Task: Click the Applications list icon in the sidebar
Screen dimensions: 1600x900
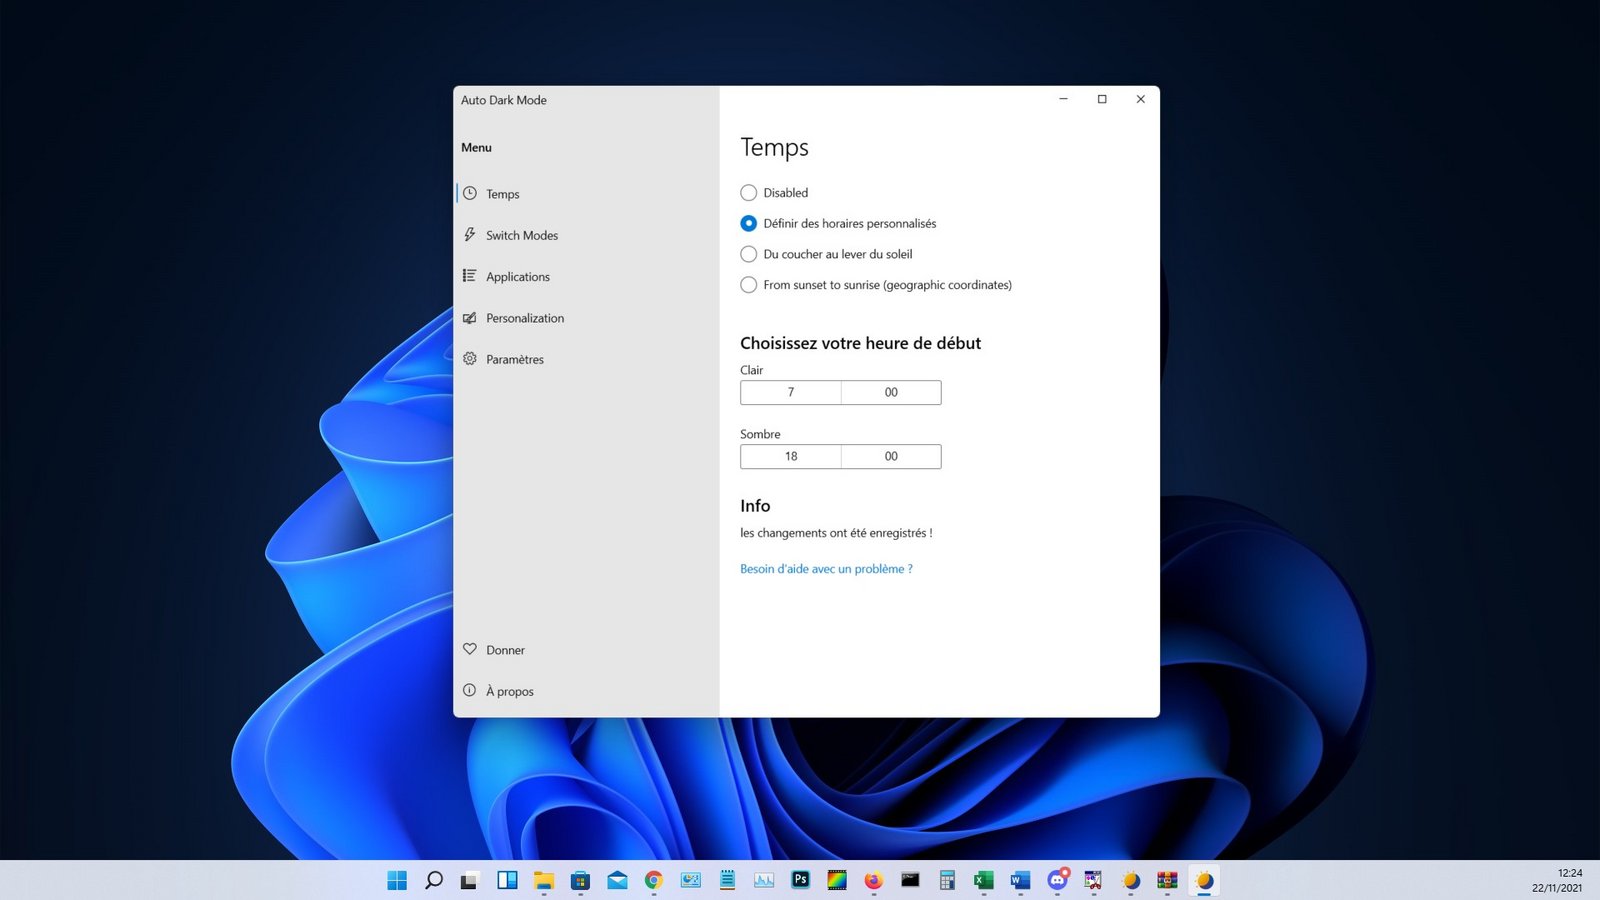Action: coord(469,276)
